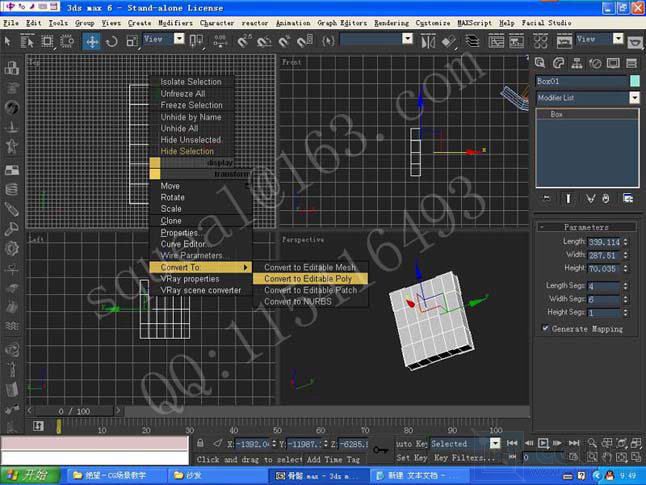Click the Configure Modifier Sets icon
This screenshot has height=485, width=646.
pos(628,199)
